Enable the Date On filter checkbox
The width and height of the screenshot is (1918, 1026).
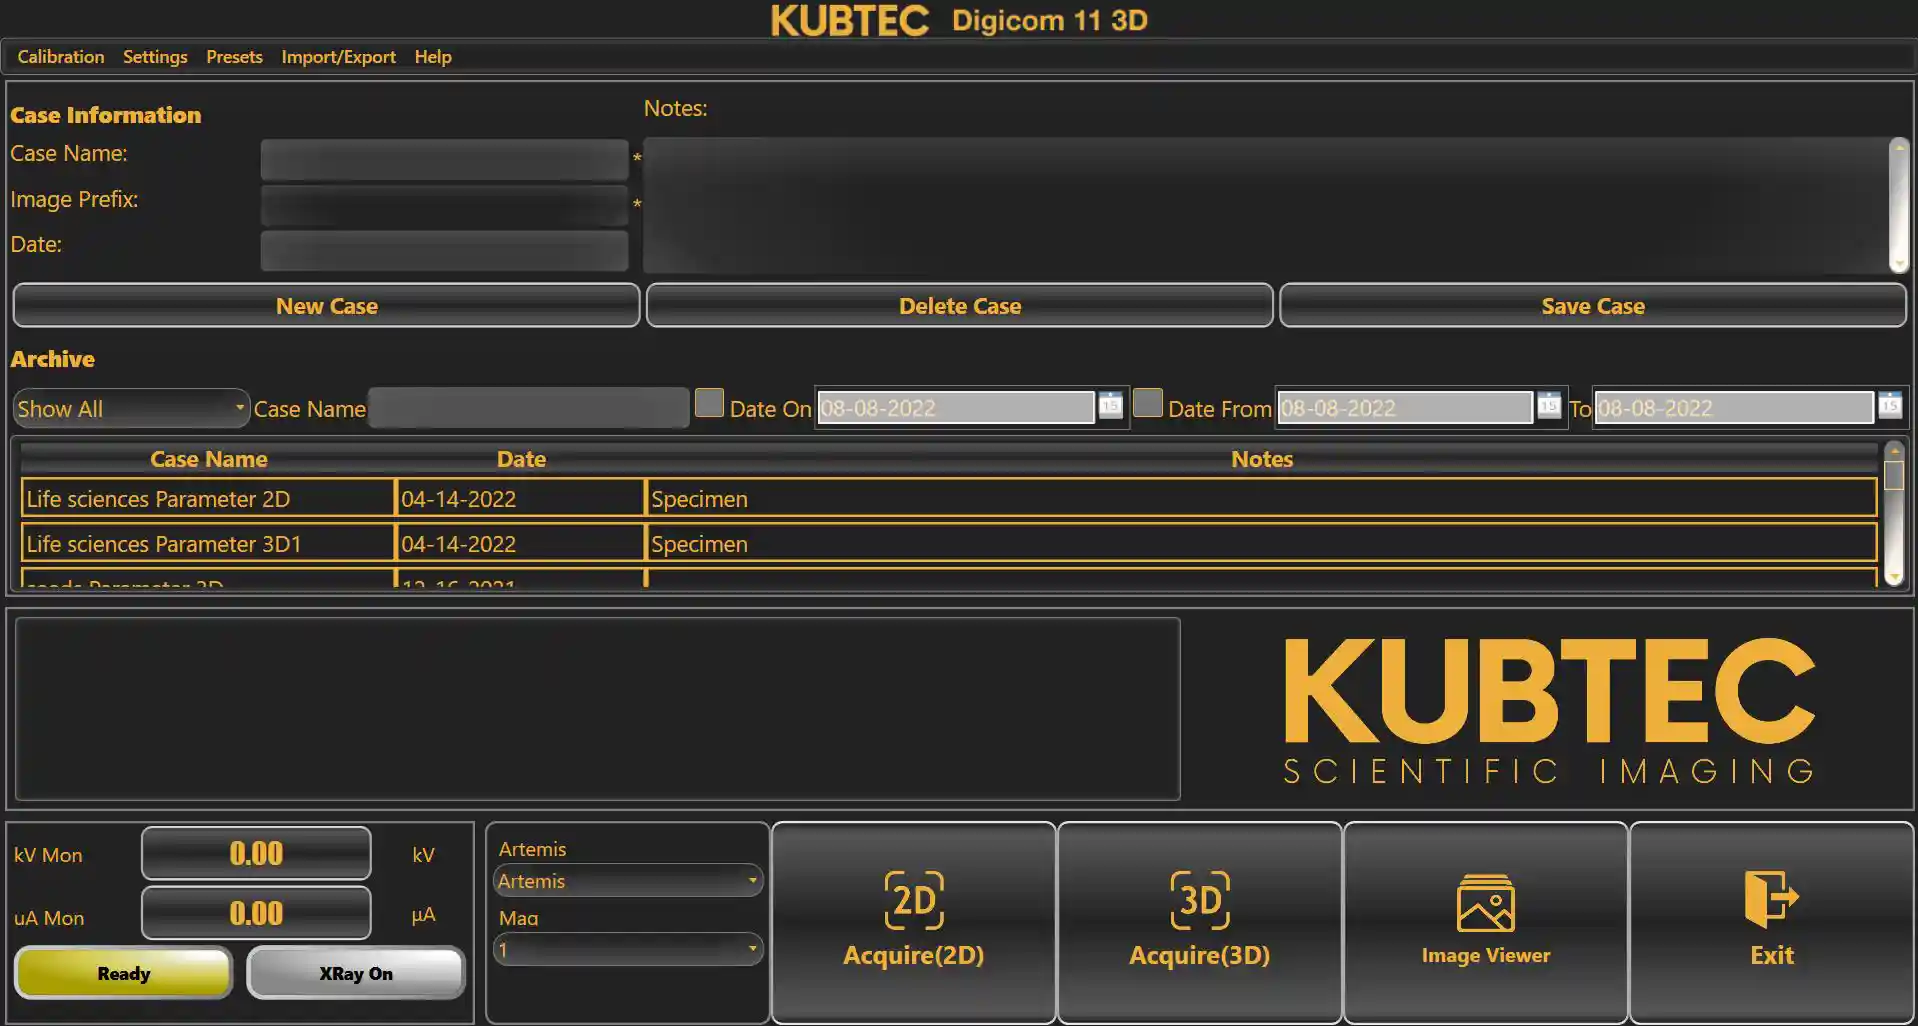click(709, 403)
